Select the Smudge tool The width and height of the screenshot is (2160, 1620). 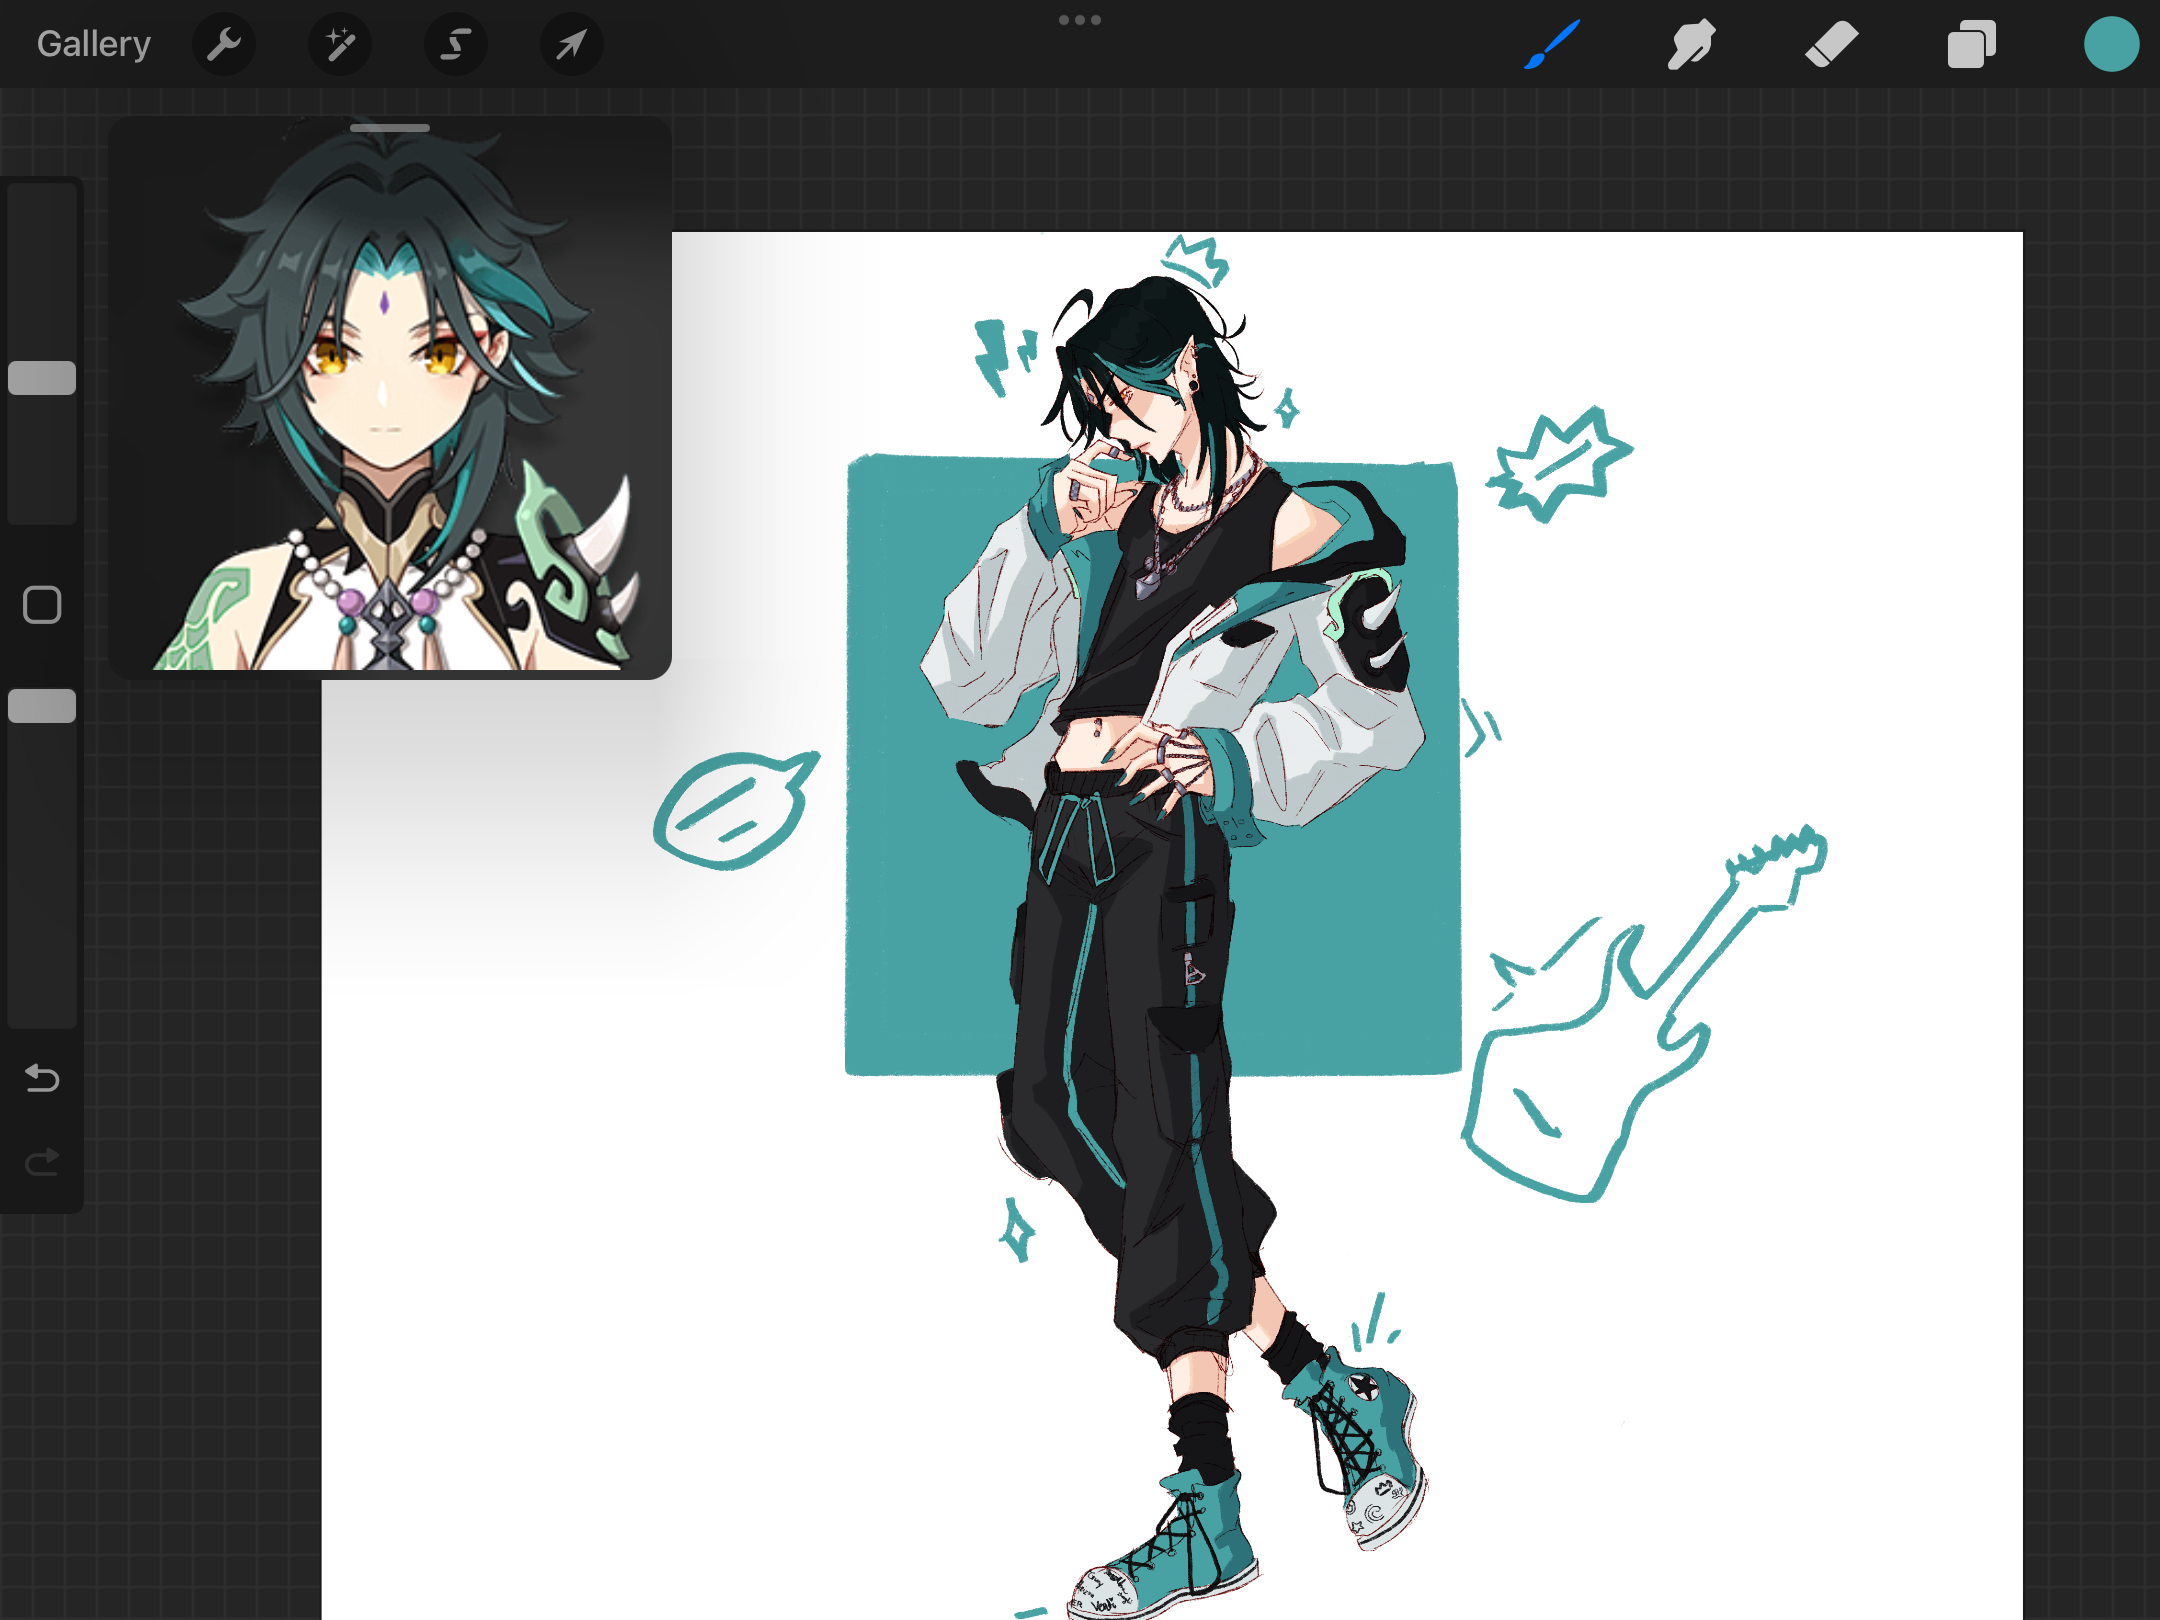(1691, 44)
